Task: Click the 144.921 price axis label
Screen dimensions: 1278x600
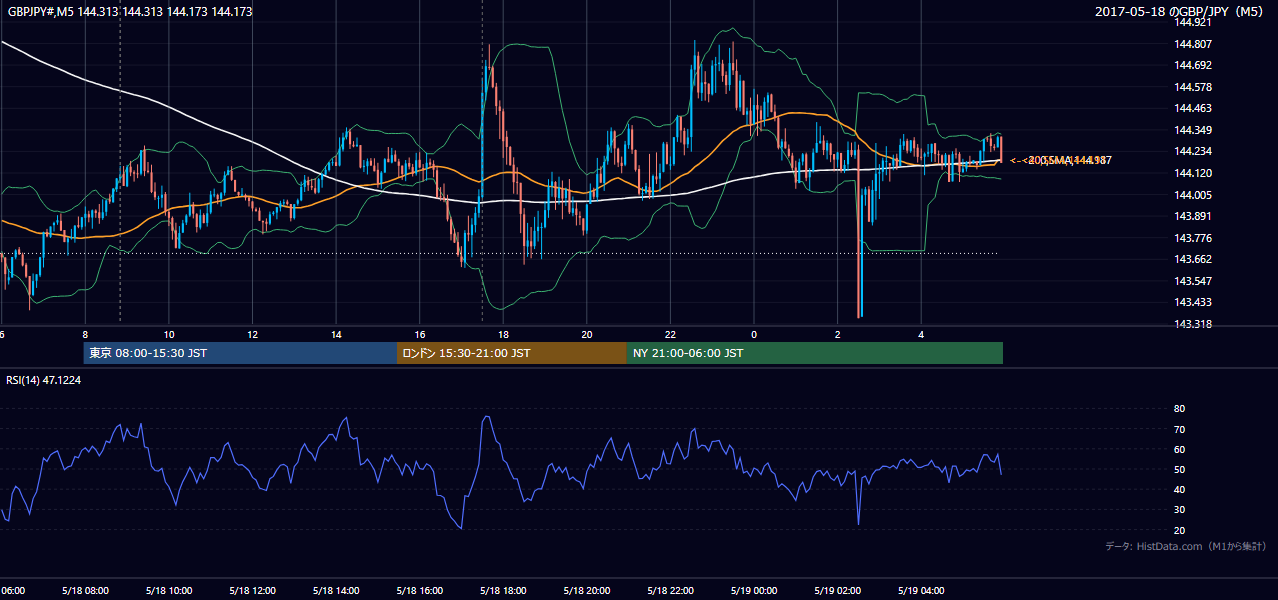Action: (1194, 22)
